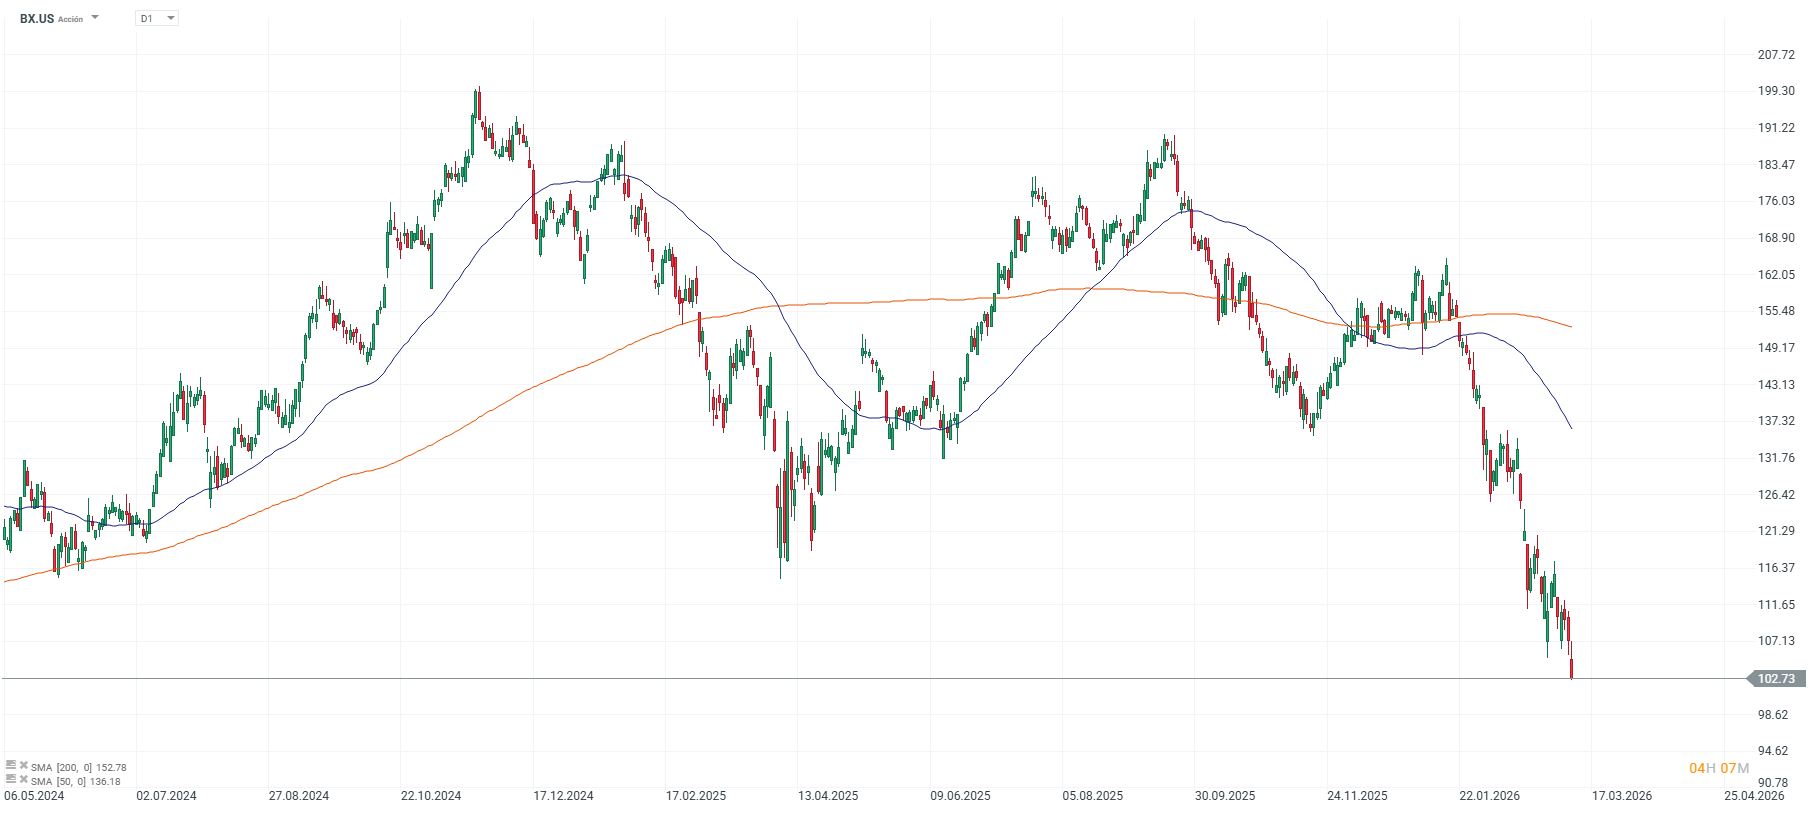Click the 22.10.2024 date on time axis
The image size is (1818, 813).
pyautogui.click(x=431, y=796)
